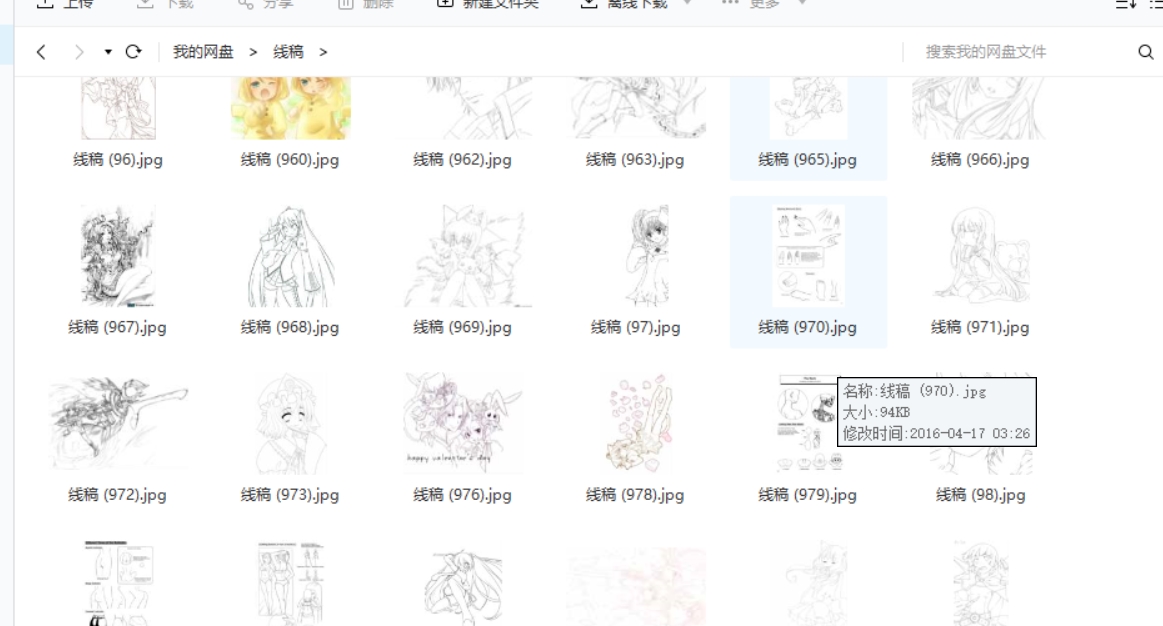Select the label 线稿 (963).jpg
The image size is (1163, 626).
pyautogui.click(x=636, y=159)
